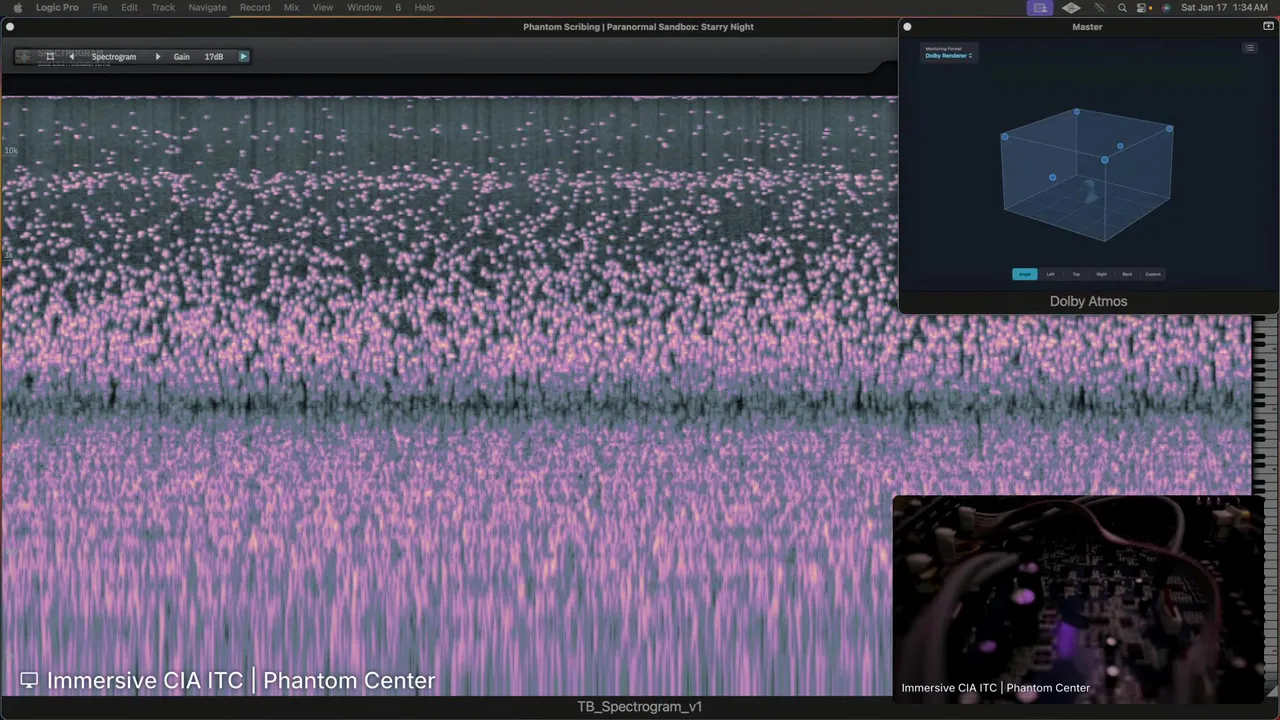Click the speaker node at the room's front top corner

(1105, 159)
